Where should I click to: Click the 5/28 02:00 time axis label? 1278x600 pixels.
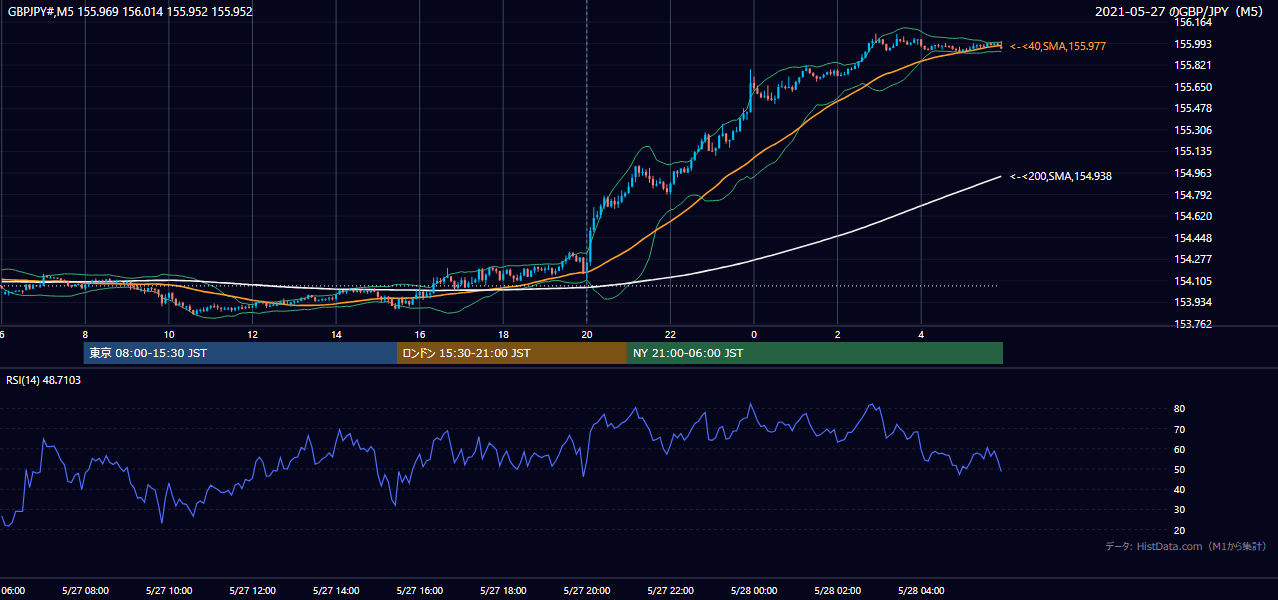click(837, 590)
